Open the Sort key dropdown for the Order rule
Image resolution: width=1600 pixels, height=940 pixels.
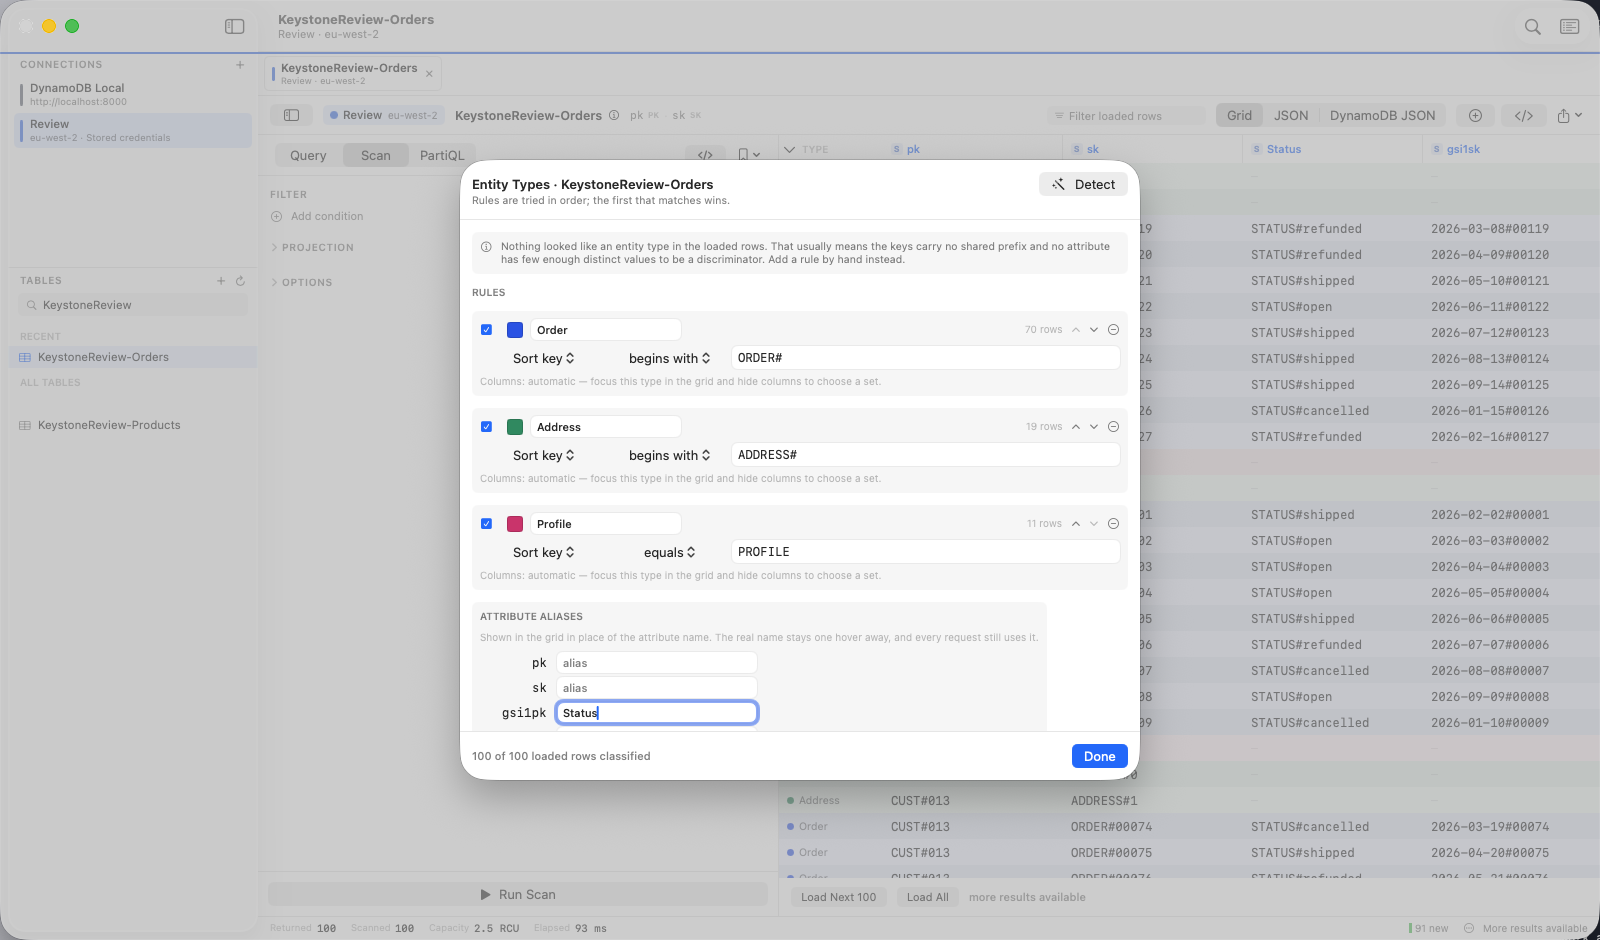tap(544, 358)
